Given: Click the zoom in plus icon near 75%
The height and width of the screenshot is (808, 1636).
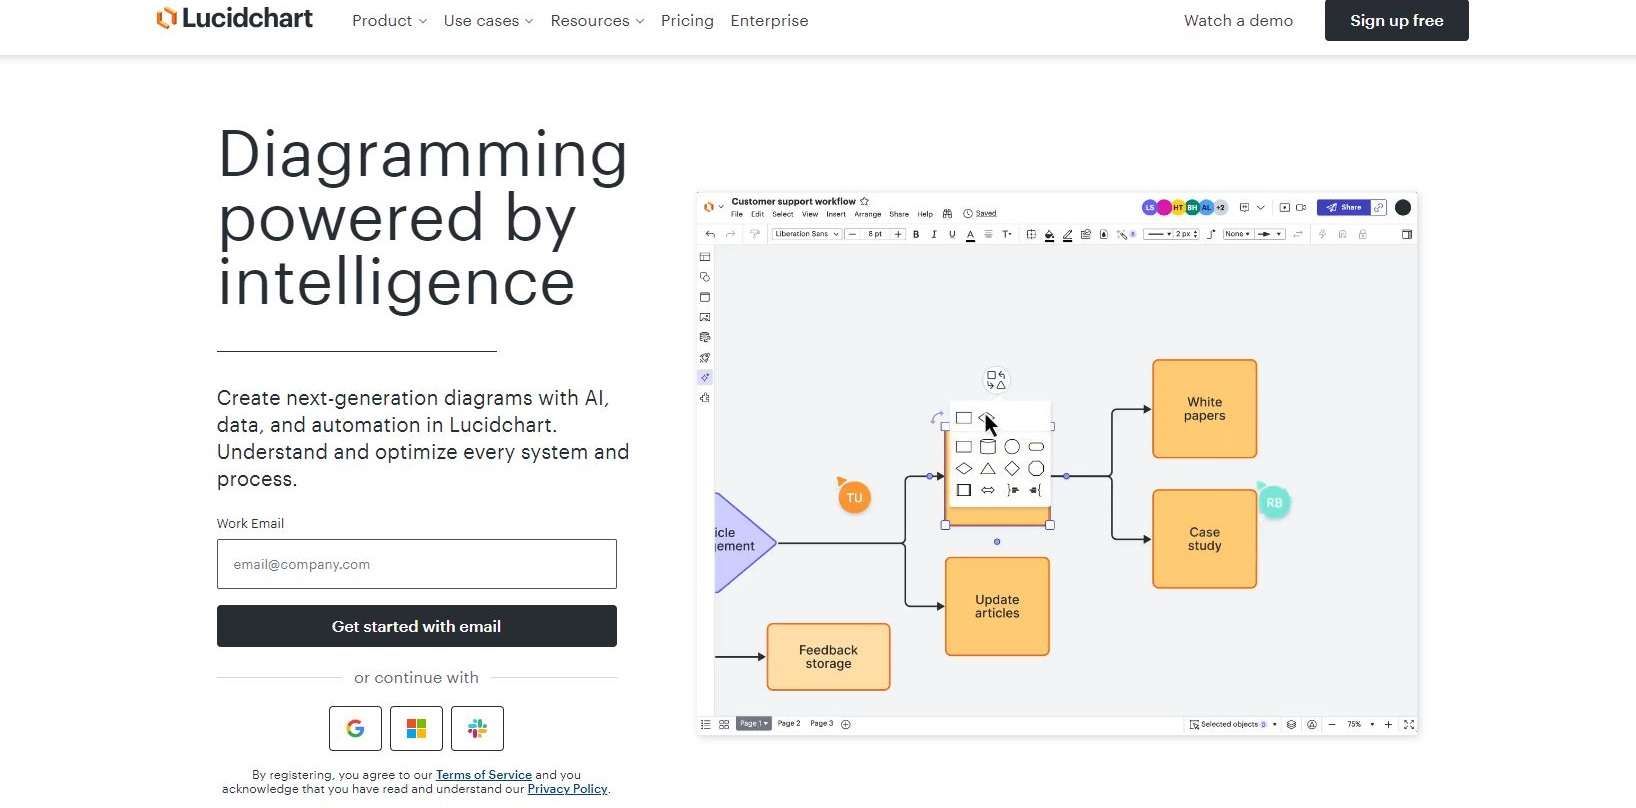Looking at the screenshot, I should pos(1388,724).
